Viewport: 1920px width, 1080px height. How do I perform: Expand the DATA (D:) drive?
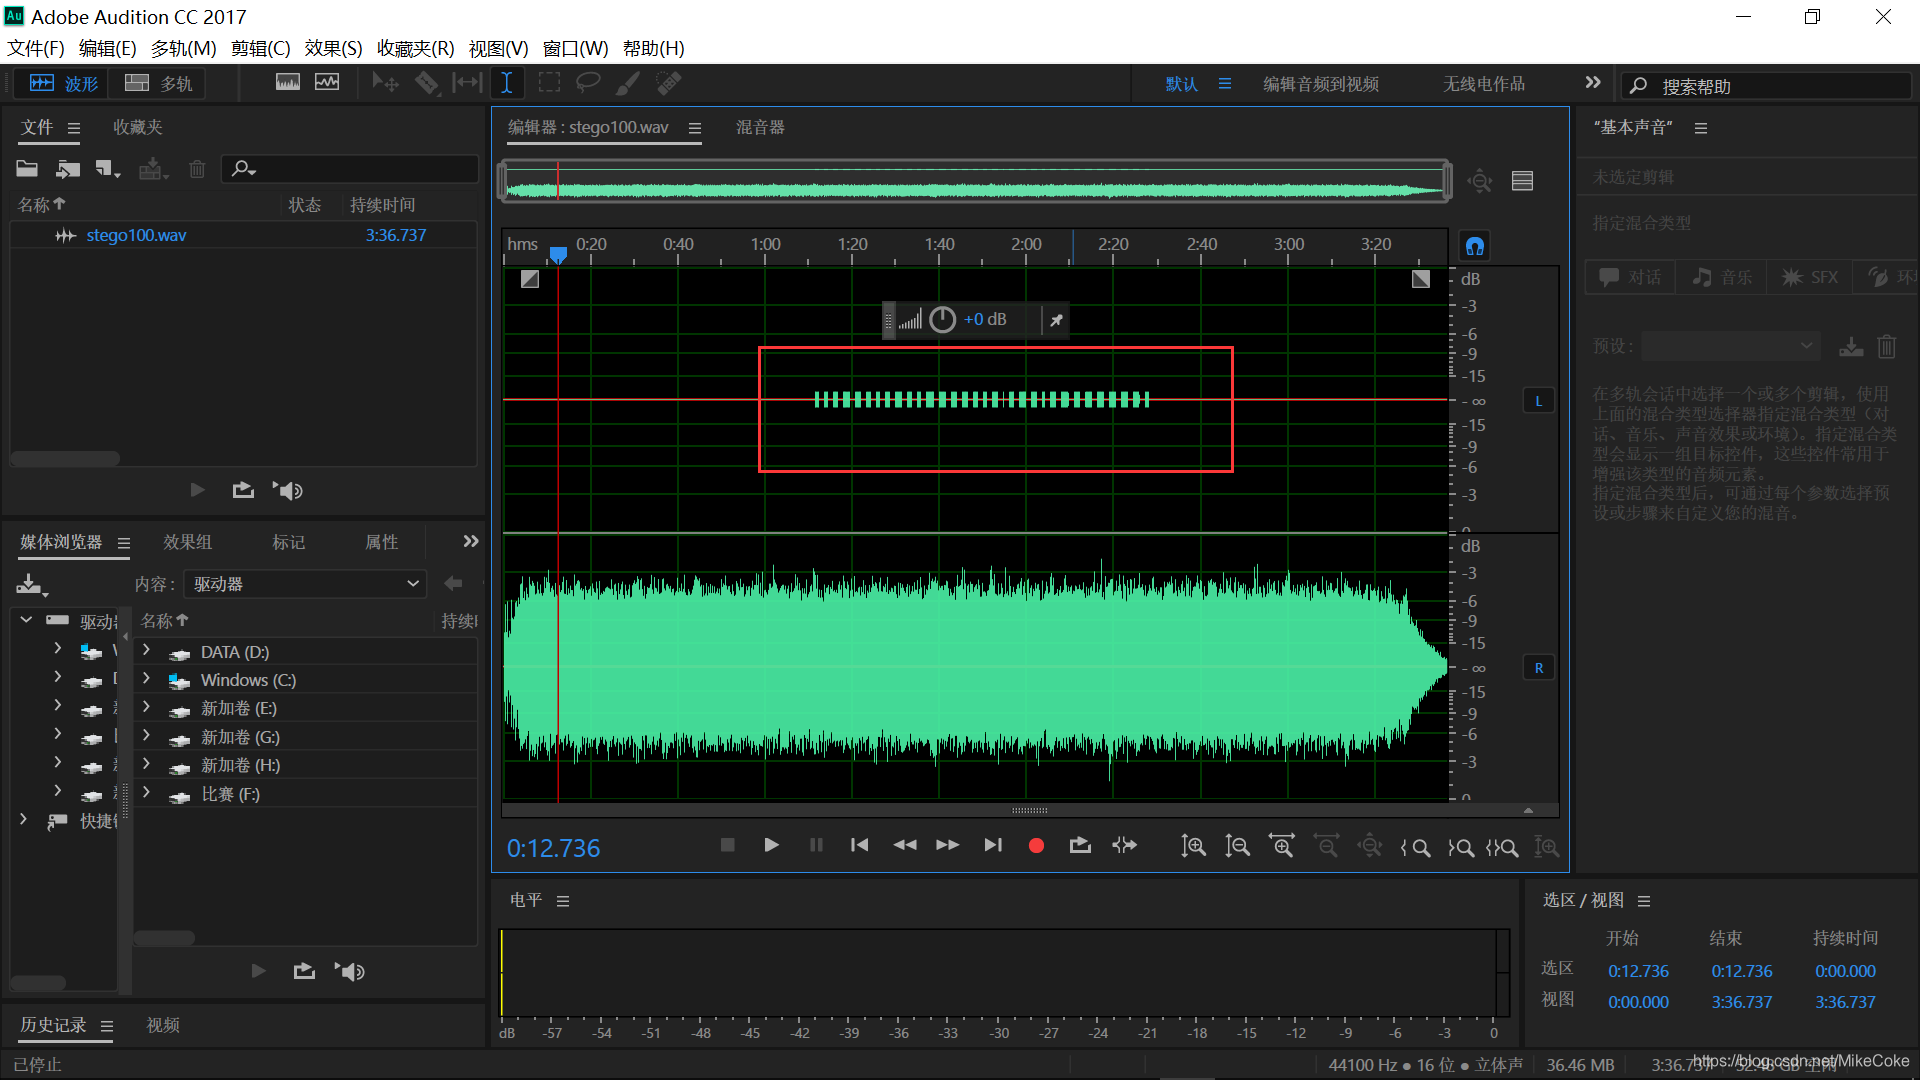(x=146, y=651)
